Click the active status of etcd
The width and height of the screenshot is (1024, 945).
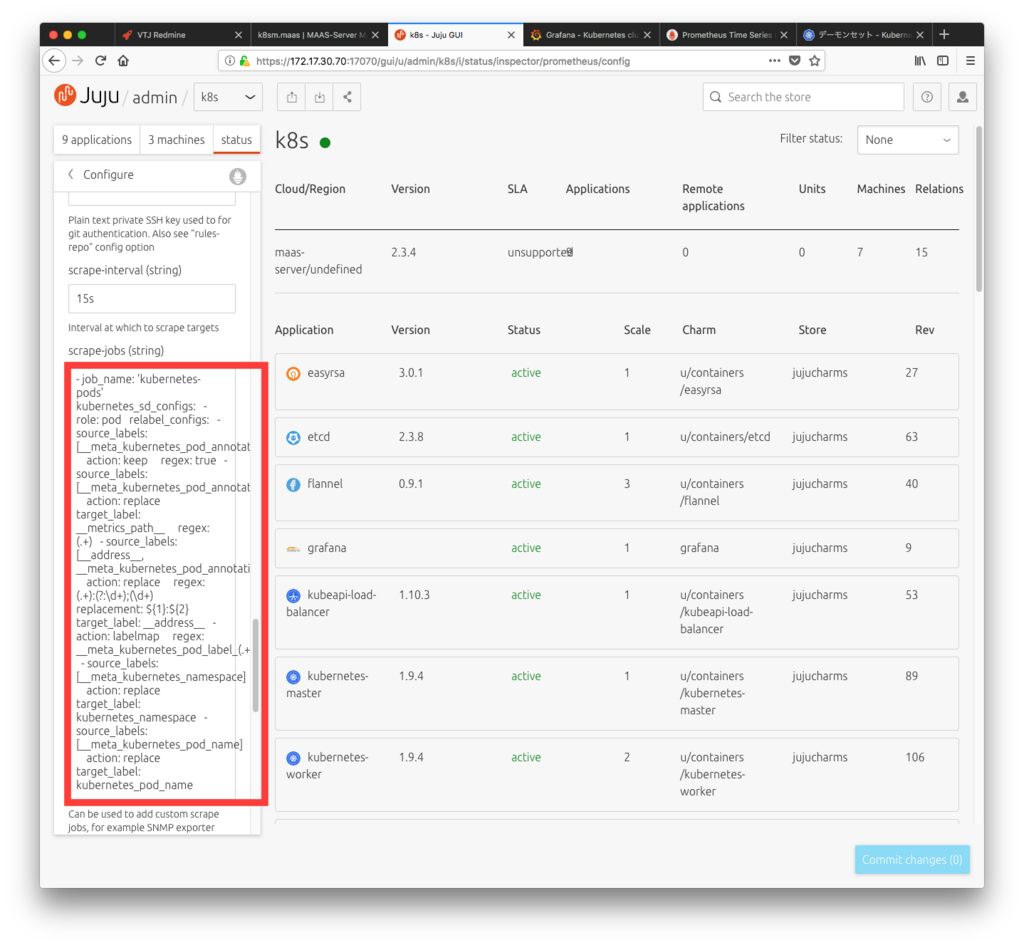pyautogui.click(x=526, y=437)
